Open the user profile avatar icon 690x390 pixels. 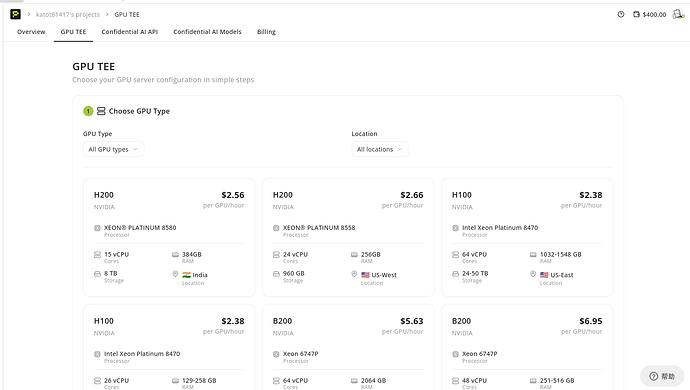pyautogui.click(x=678, y=15)
